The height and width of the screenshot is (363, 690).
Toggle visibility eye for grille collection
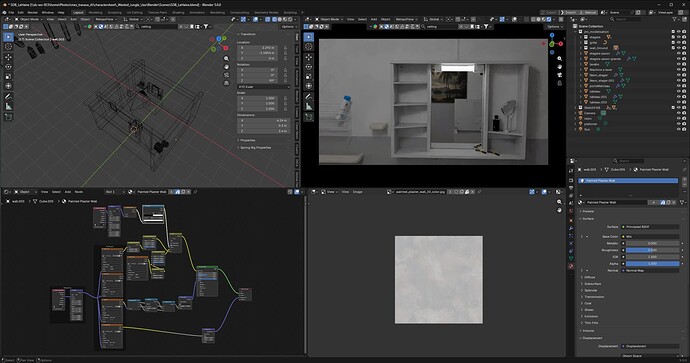679,42
